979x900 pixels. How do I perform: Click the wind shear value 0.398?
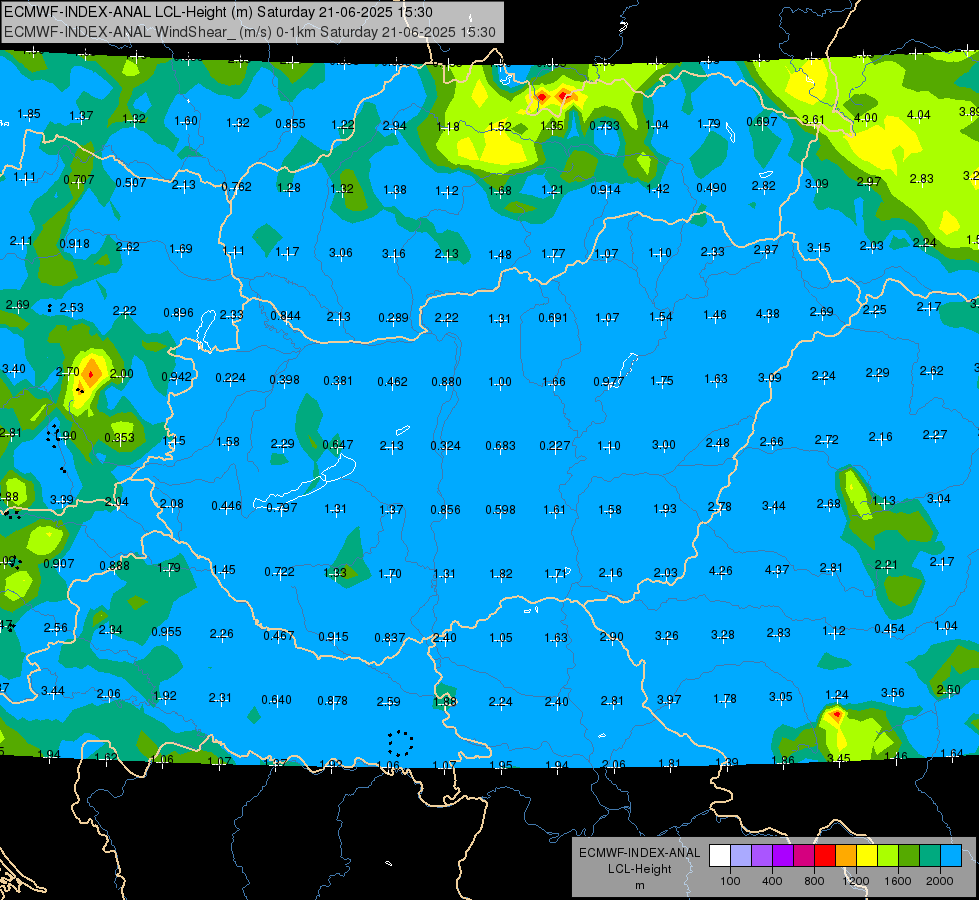pos(284,379)
